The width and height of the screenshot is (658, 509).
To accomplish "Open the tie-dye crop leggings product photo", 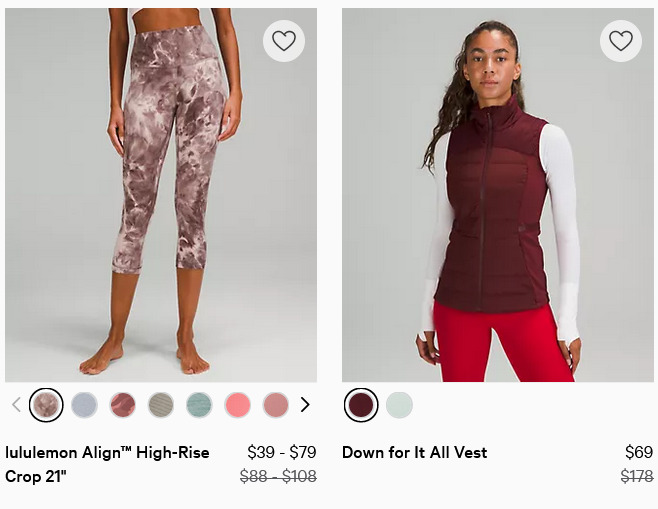I will (161, 195).
